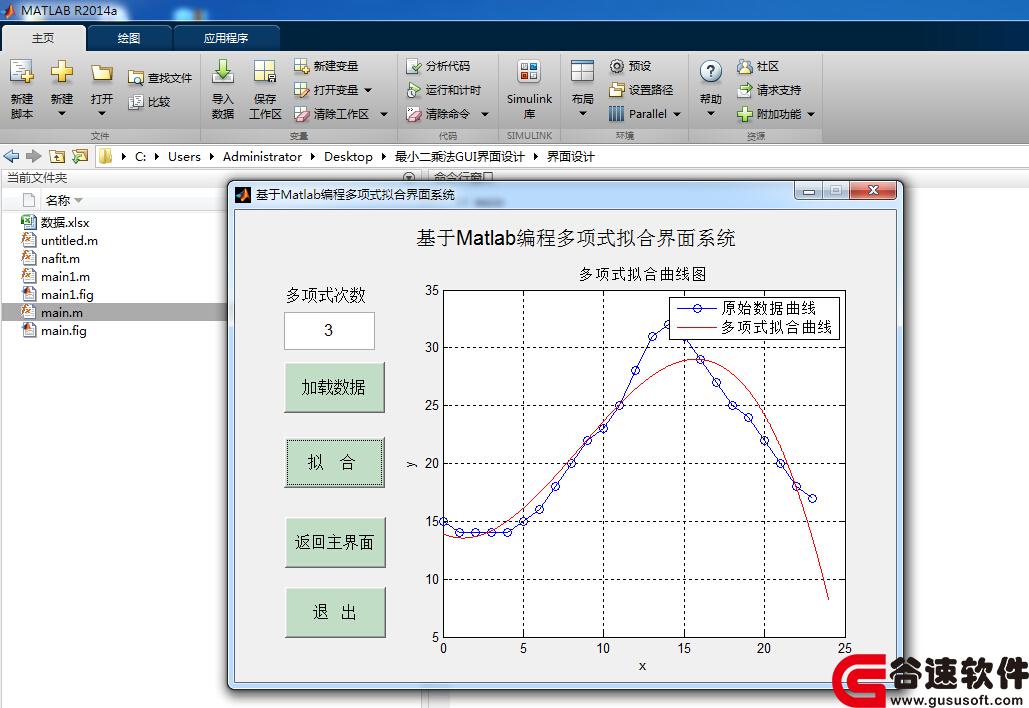Expand Add-Ons (附加功能) dropdown arrow
Screen dimensions: 1029x708
[x=811, y=114]
